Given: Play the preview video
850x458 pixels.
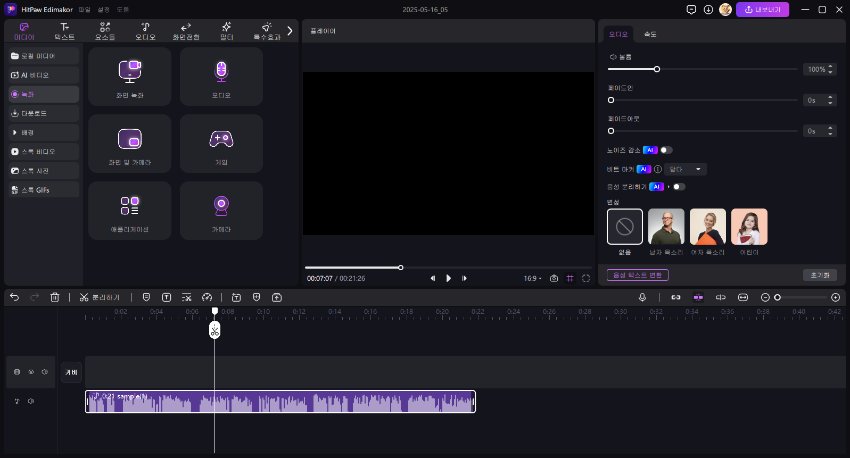Looking at the screenshot, I should point(448,278).
